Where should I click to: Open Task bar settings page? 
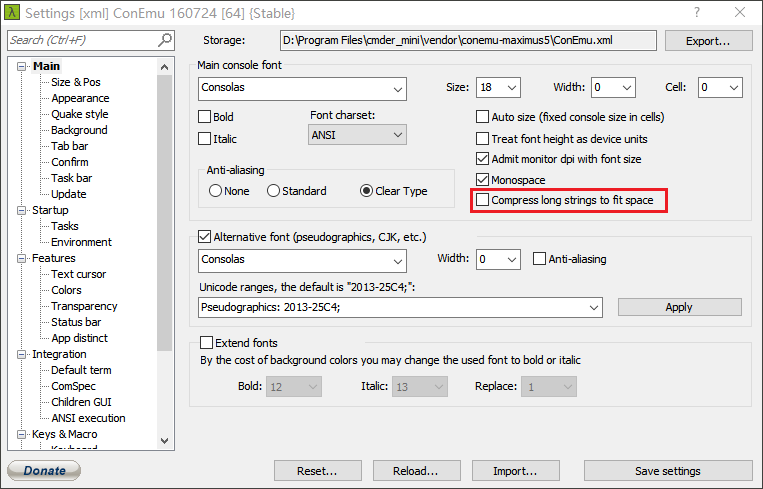point(72,178)
